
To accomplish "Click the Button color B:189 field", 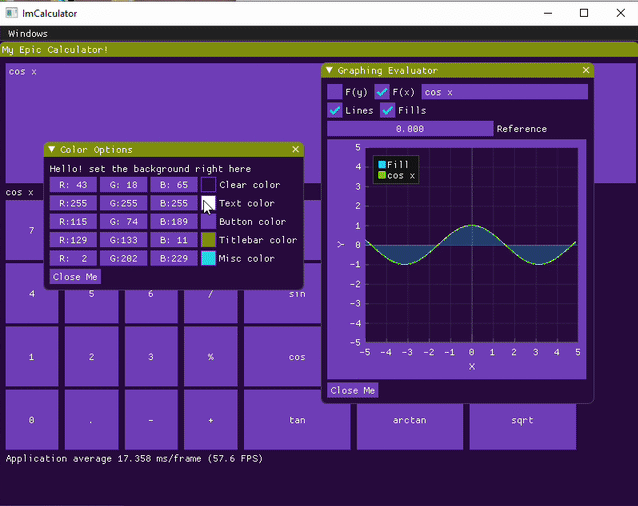I will (x=174, y=221).
